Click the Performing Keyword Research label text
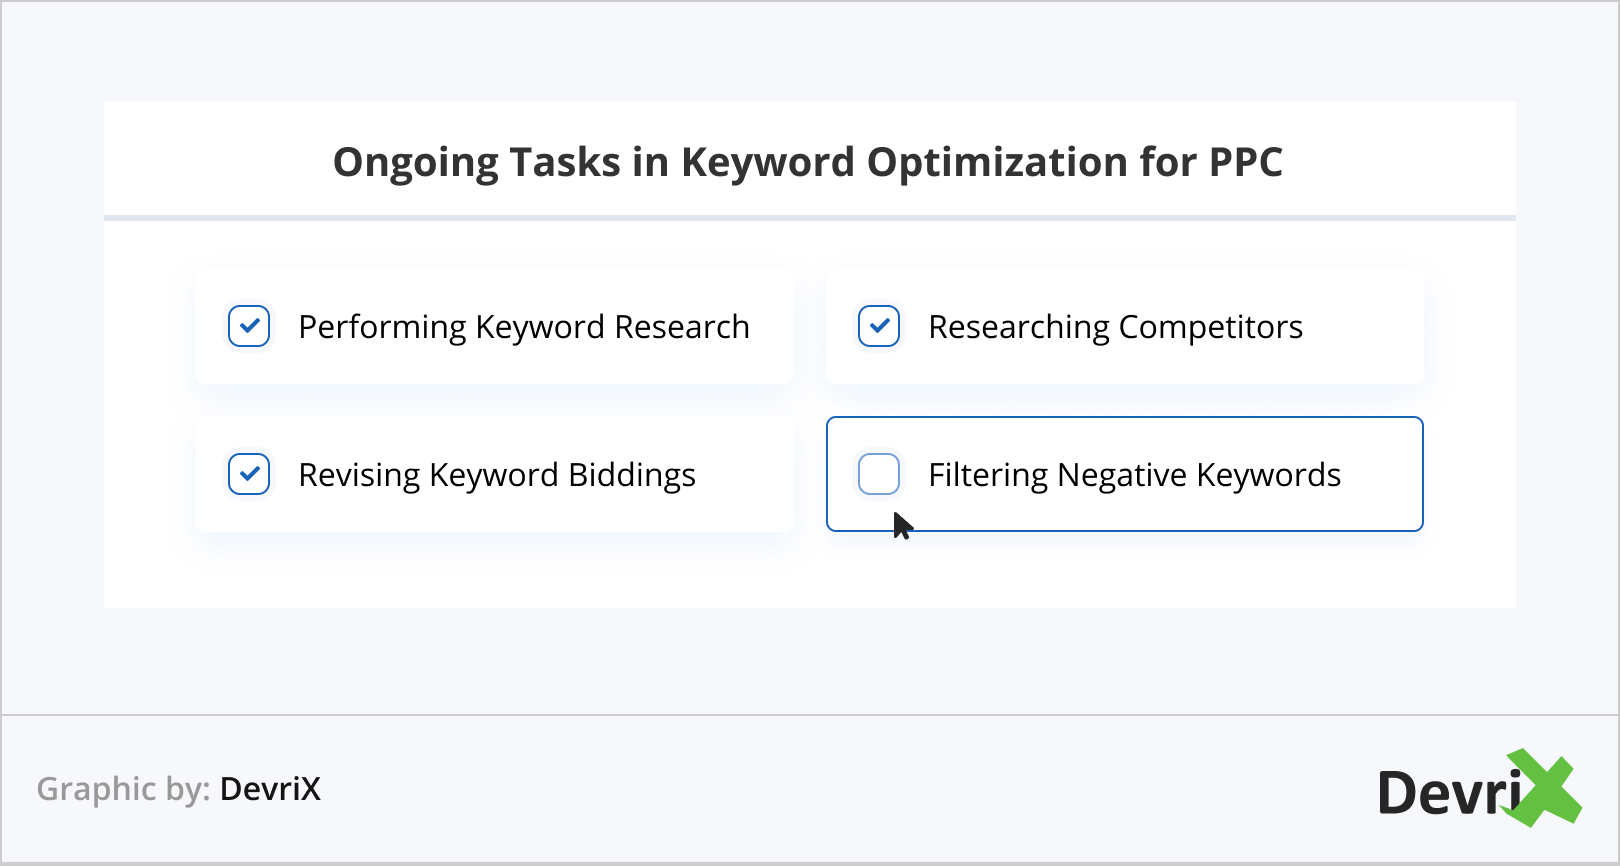The height and width of the screenshot is (866, 1620). [524, 327]
